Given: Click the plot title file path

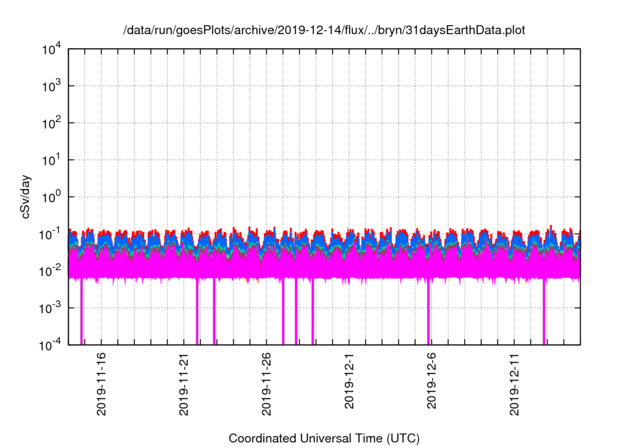Looking at the screenshot, I should click(324, 30).
